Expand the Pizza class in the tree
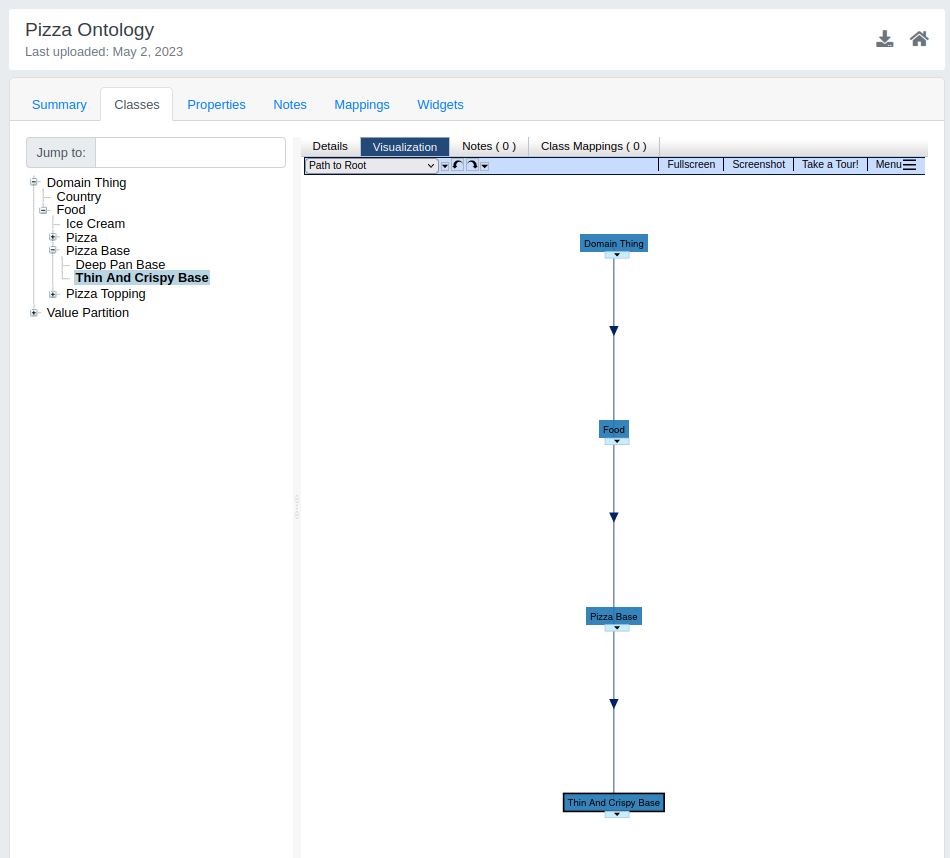This screenshot has width=950, height=858. click(x=53, y=237)
